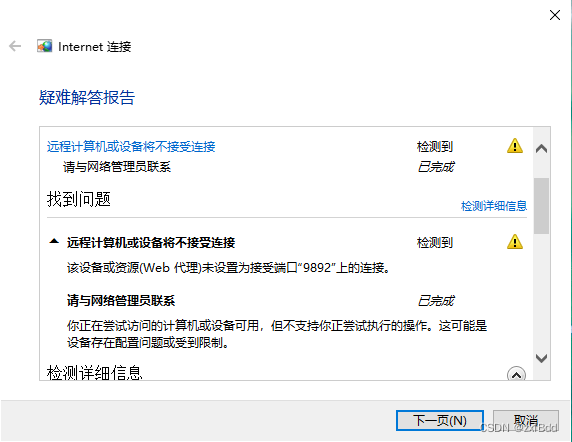Click the 找到问题 section heading
Image resolution: width=572 pixels, height=442 pixels.
click(x=78, y=199)
